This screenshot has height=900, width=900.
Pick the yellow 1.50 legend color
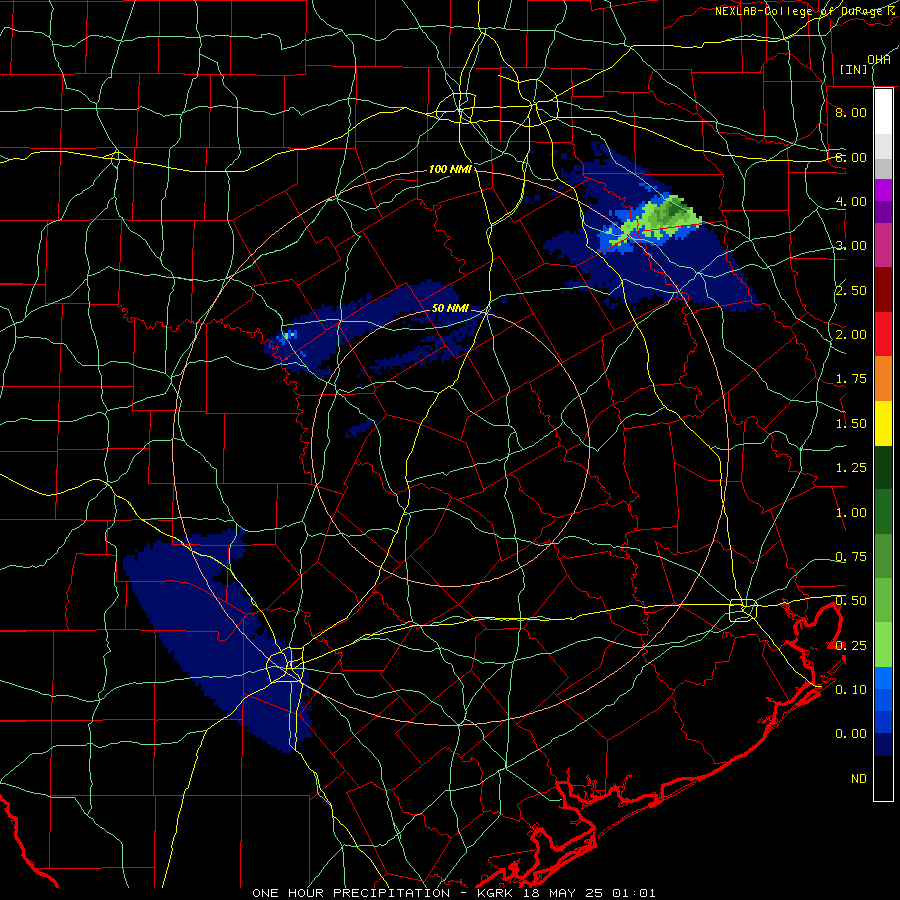tap(883, 423)
